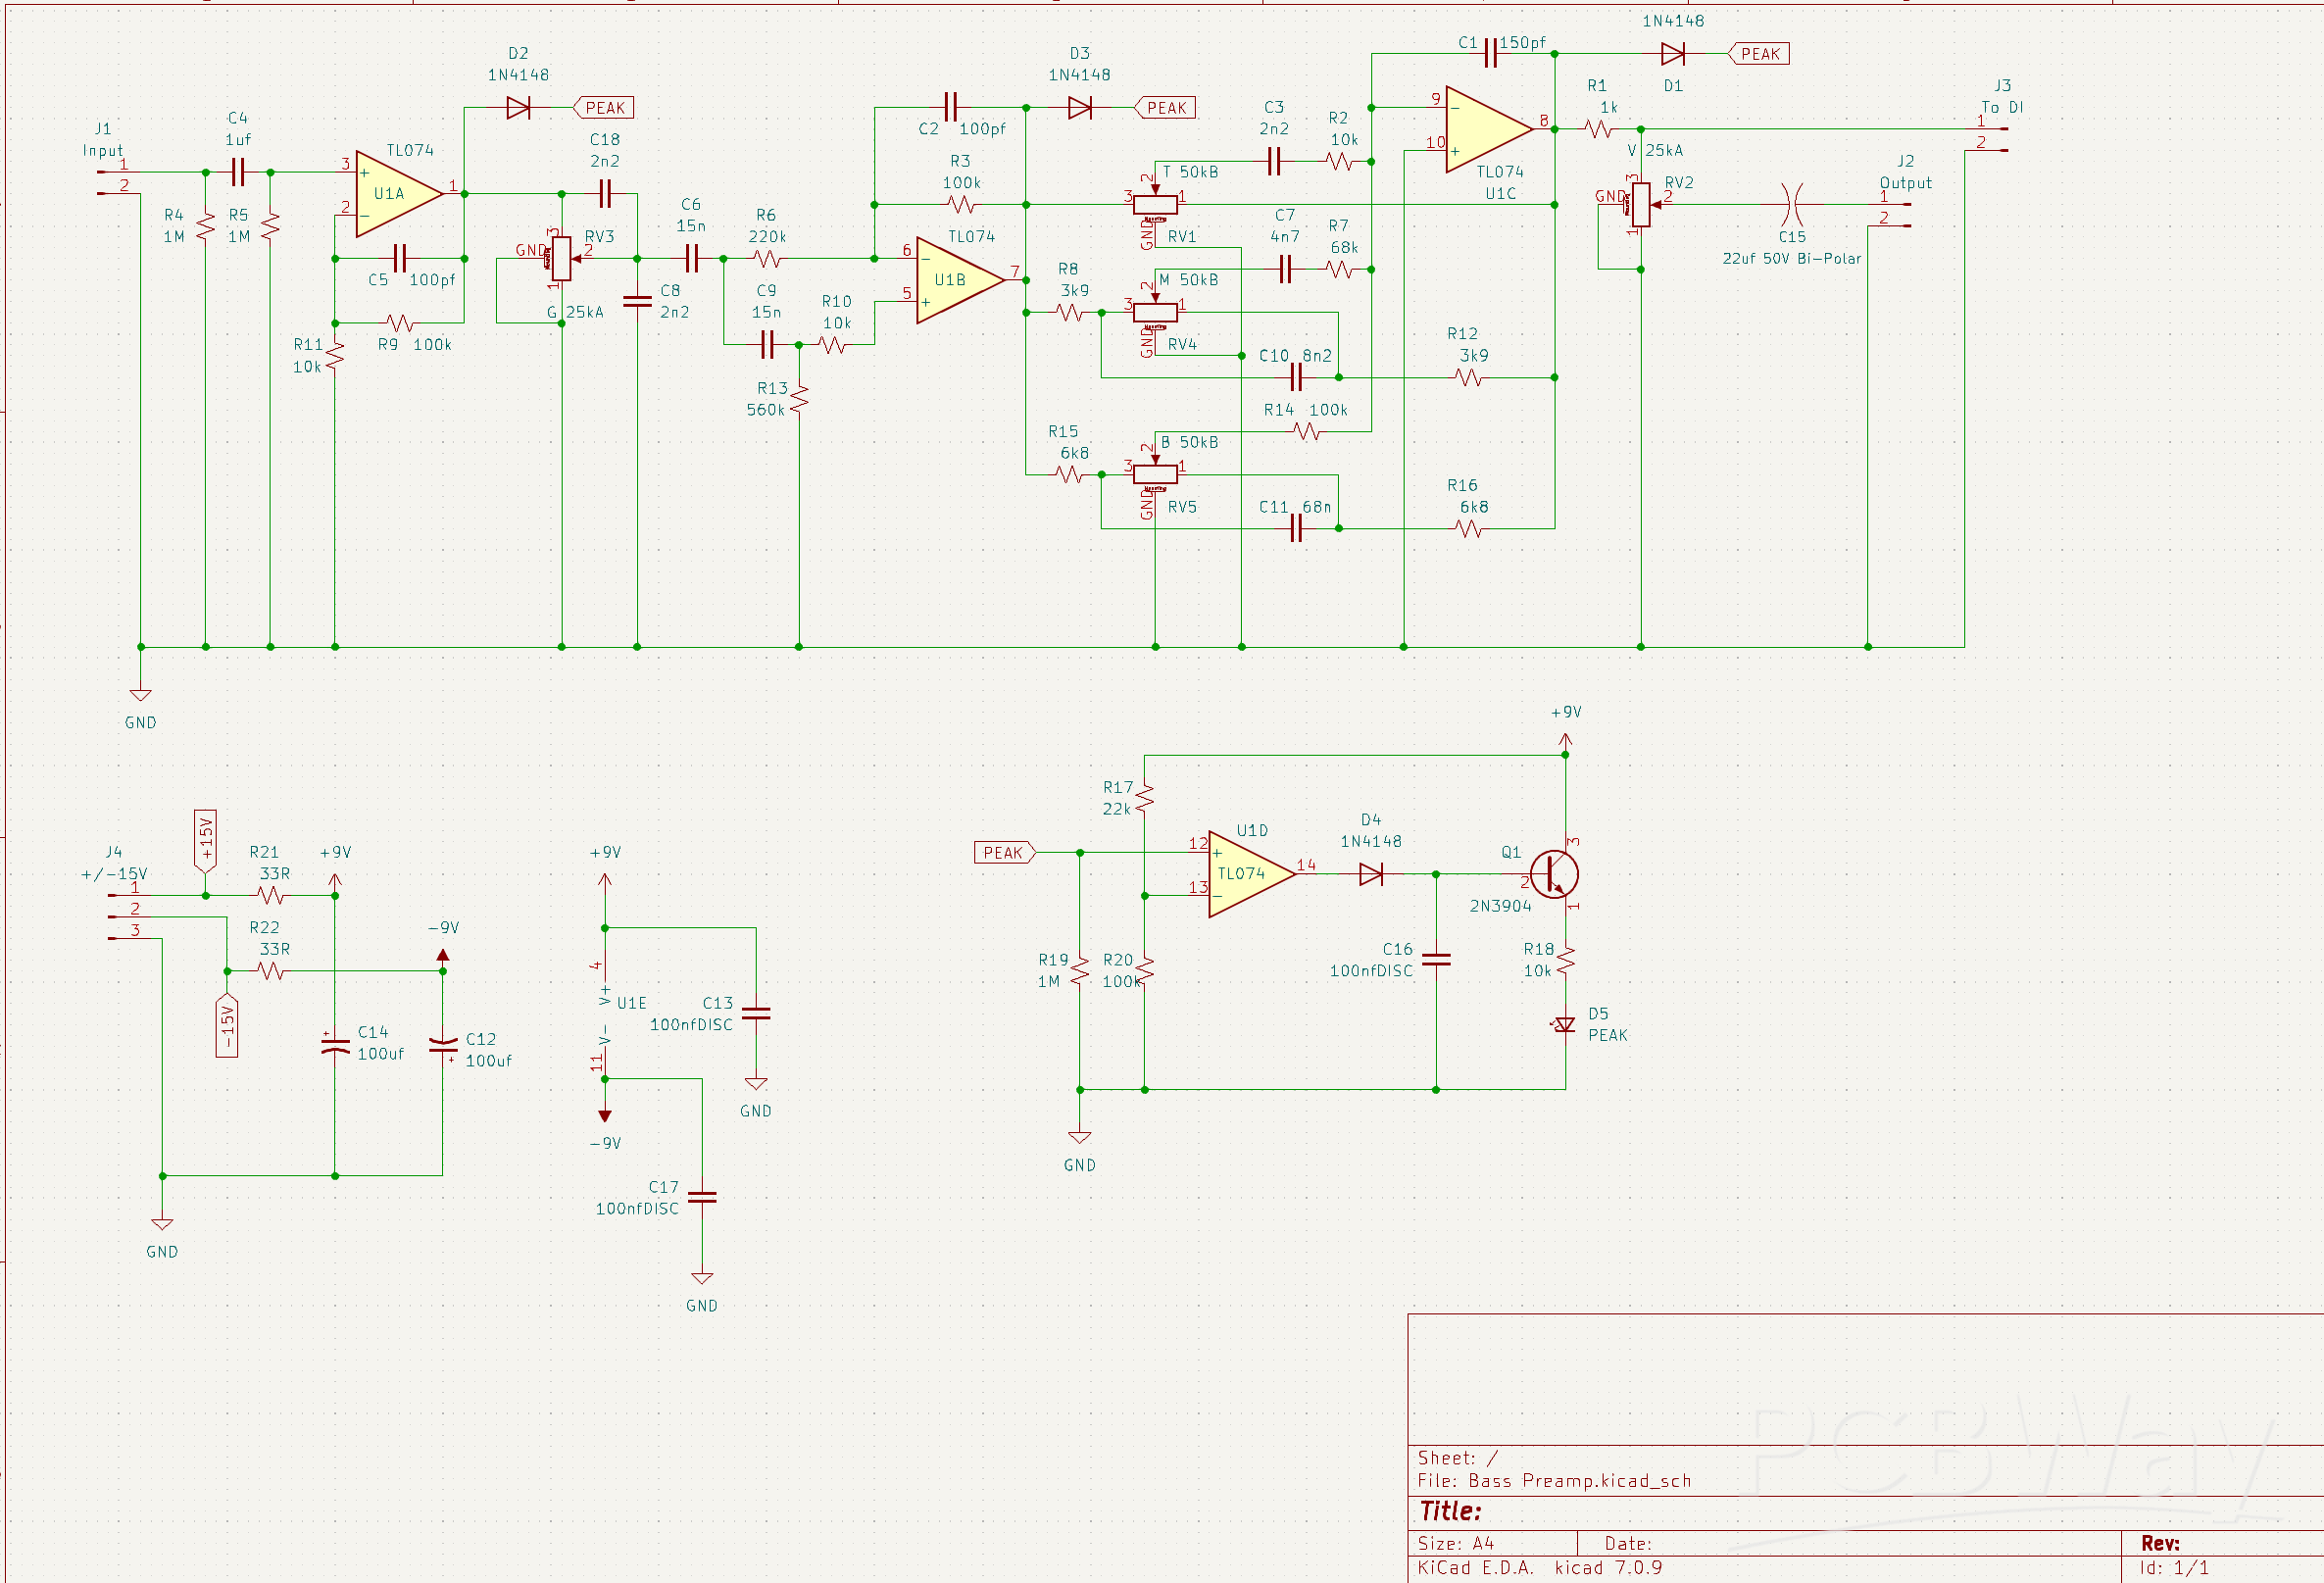Select the PEAK label after D1
The width and height of the screenshot is (2324, 1583).
pyautogui.click(x=1759, y=54)
